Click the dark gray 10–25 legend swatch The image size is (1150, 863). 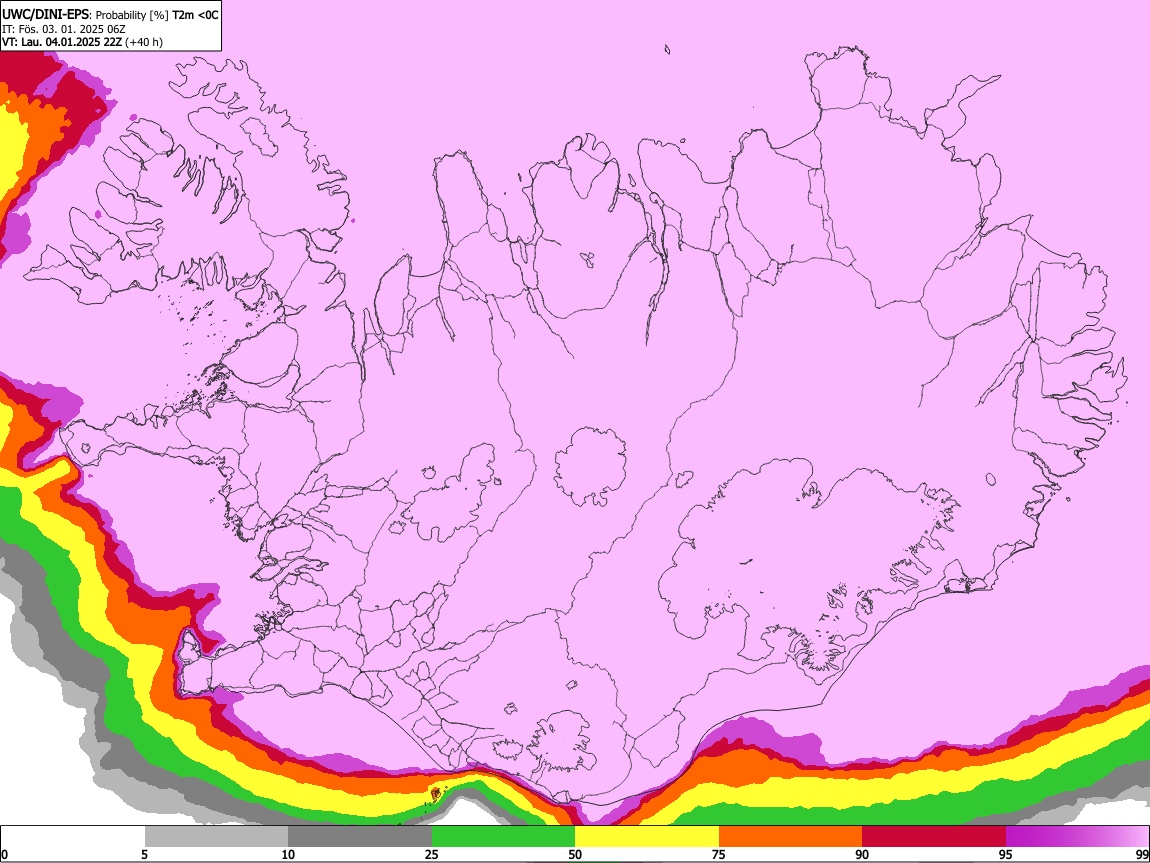(x=360, y=837)
